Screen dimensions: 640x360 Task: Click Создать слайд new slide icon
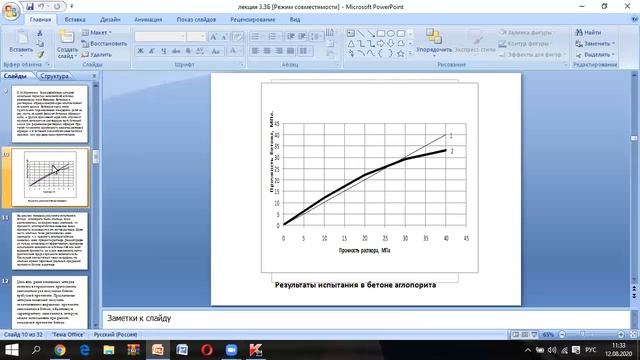click(66, 37)
